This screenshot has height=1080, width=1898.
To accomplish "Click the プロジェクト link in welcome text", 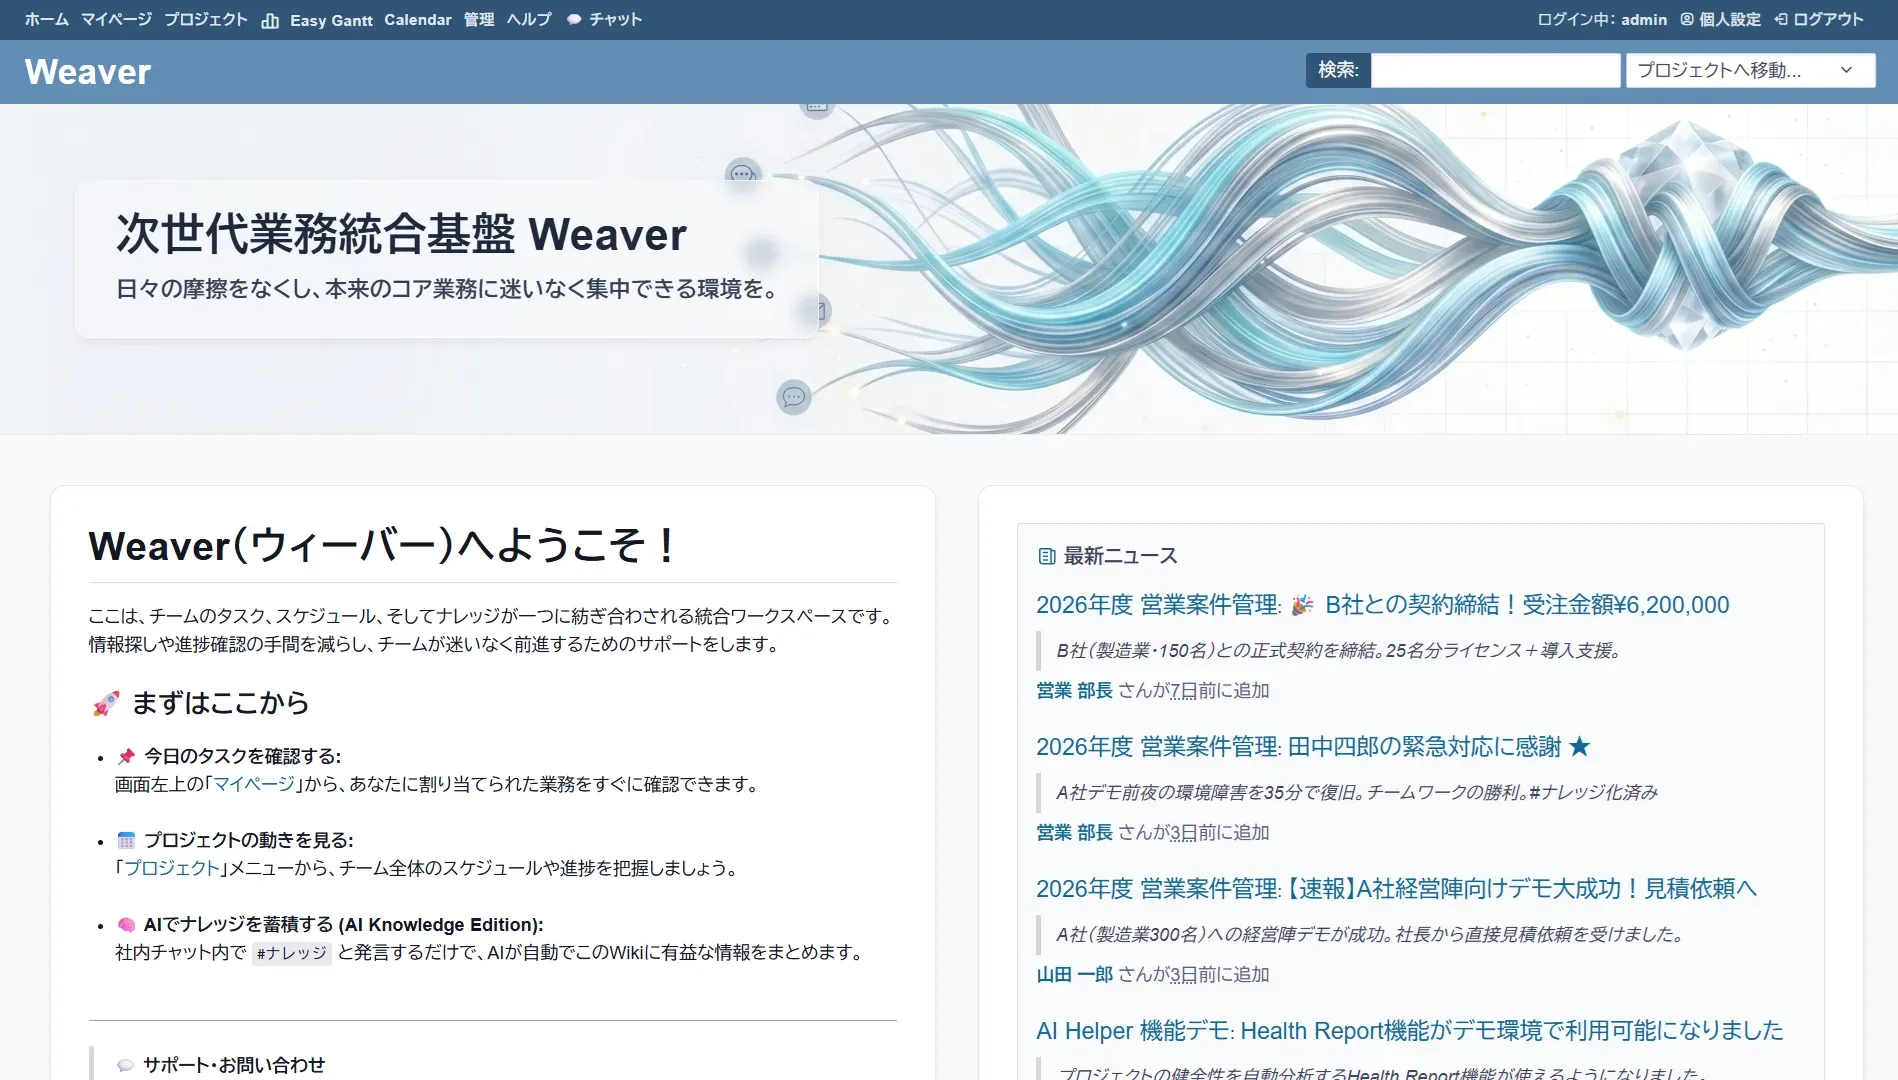I will (171, 868).
